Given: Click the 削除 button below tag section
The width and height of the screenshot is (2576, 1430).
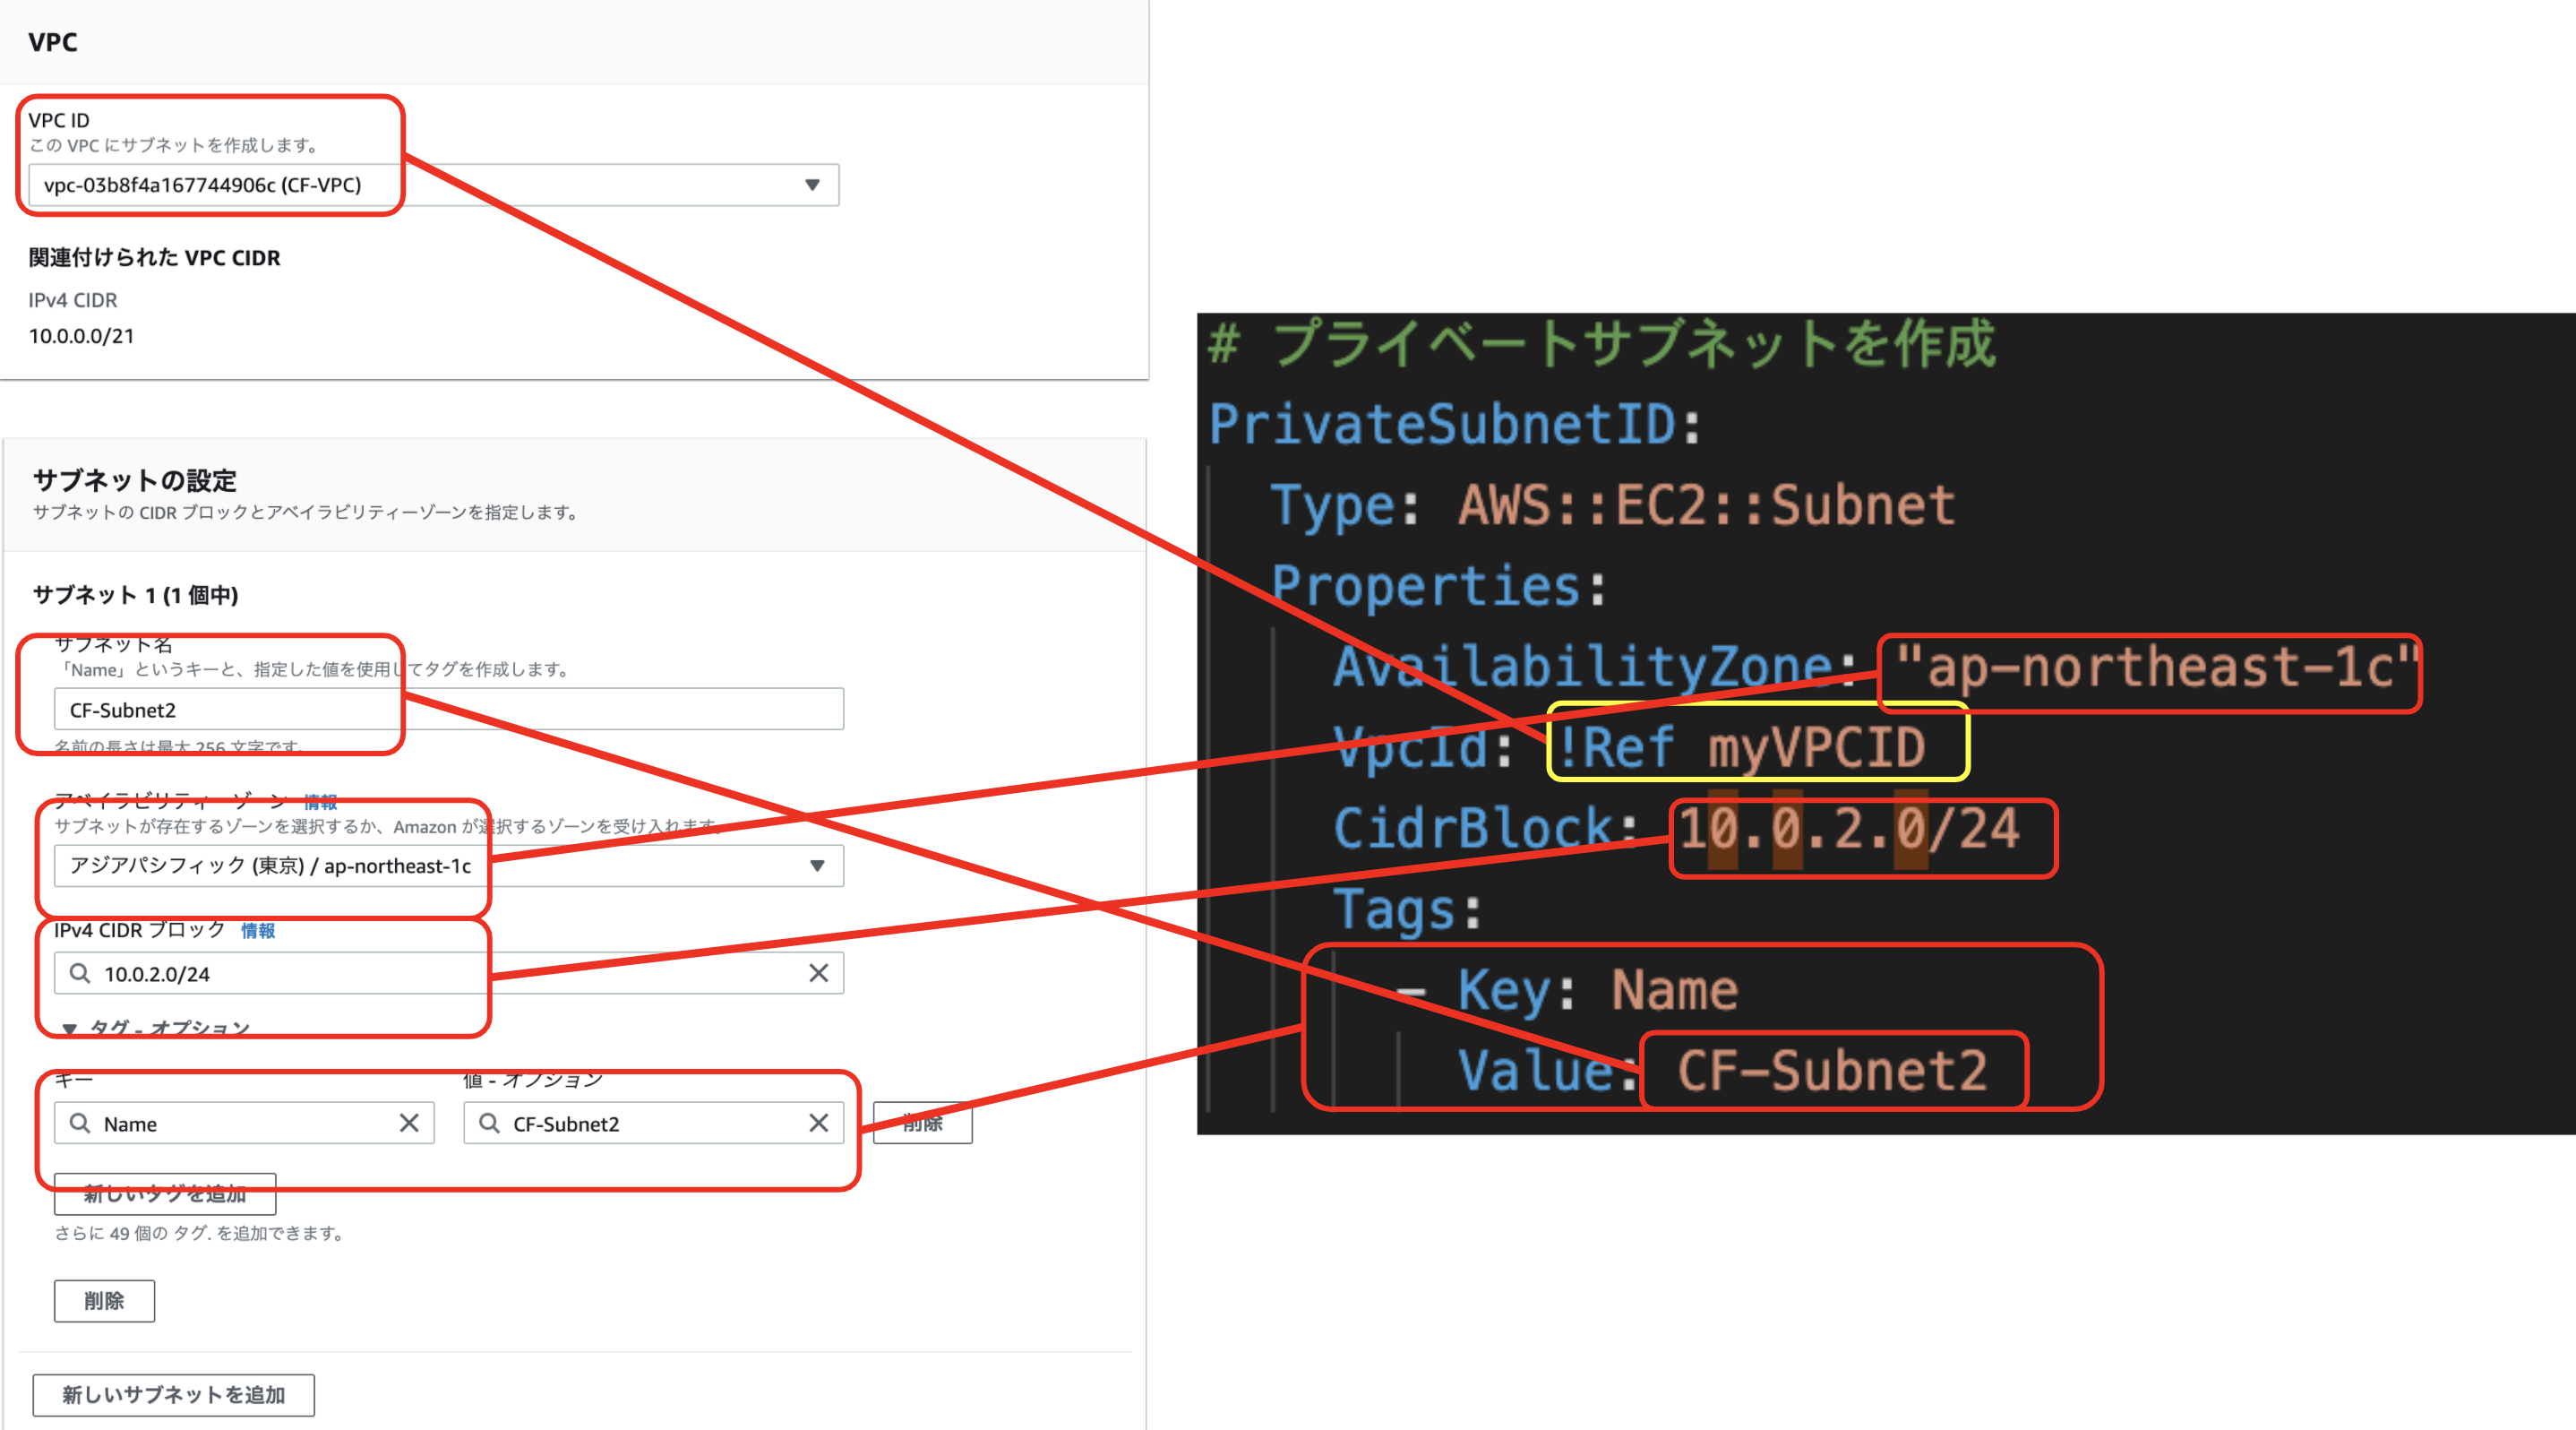Looking at the screenshot, I should click(x=104, y=1301).
